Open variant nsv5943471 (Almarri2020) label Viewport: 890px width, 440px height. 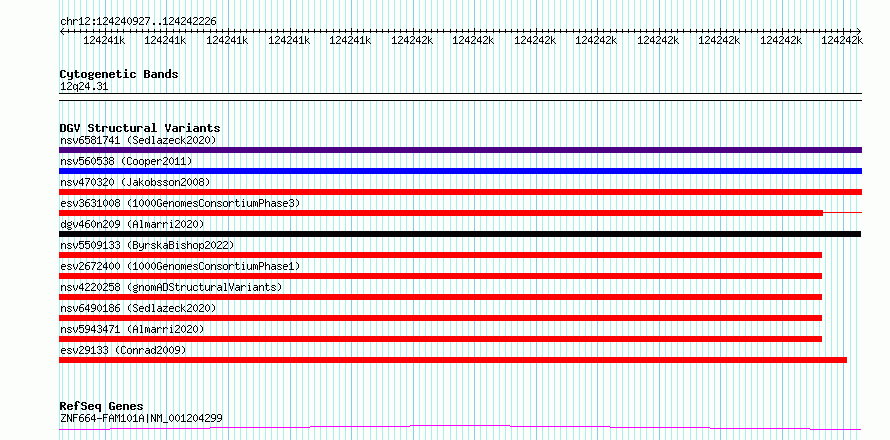132,329
